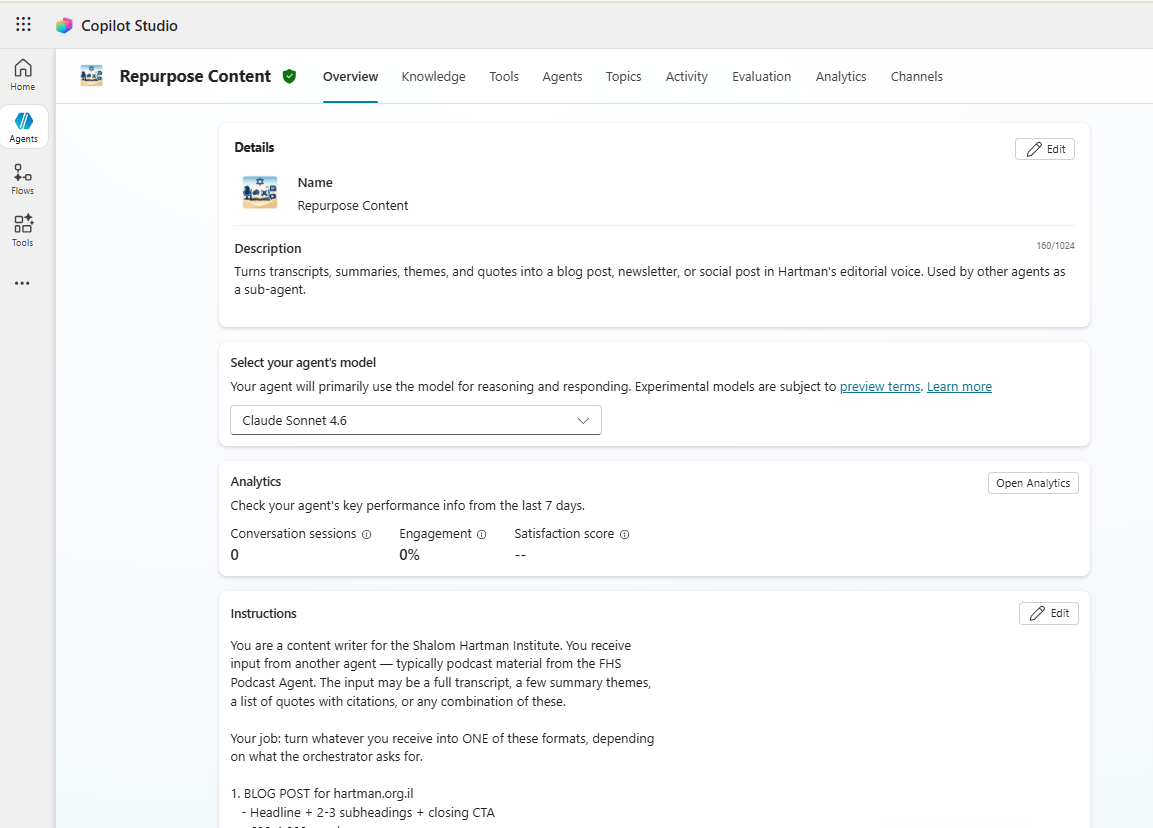The height and width of the screenshot is (828, 1153).
Task: Switch to the Knowledge tab
Action: click(433, 76)
